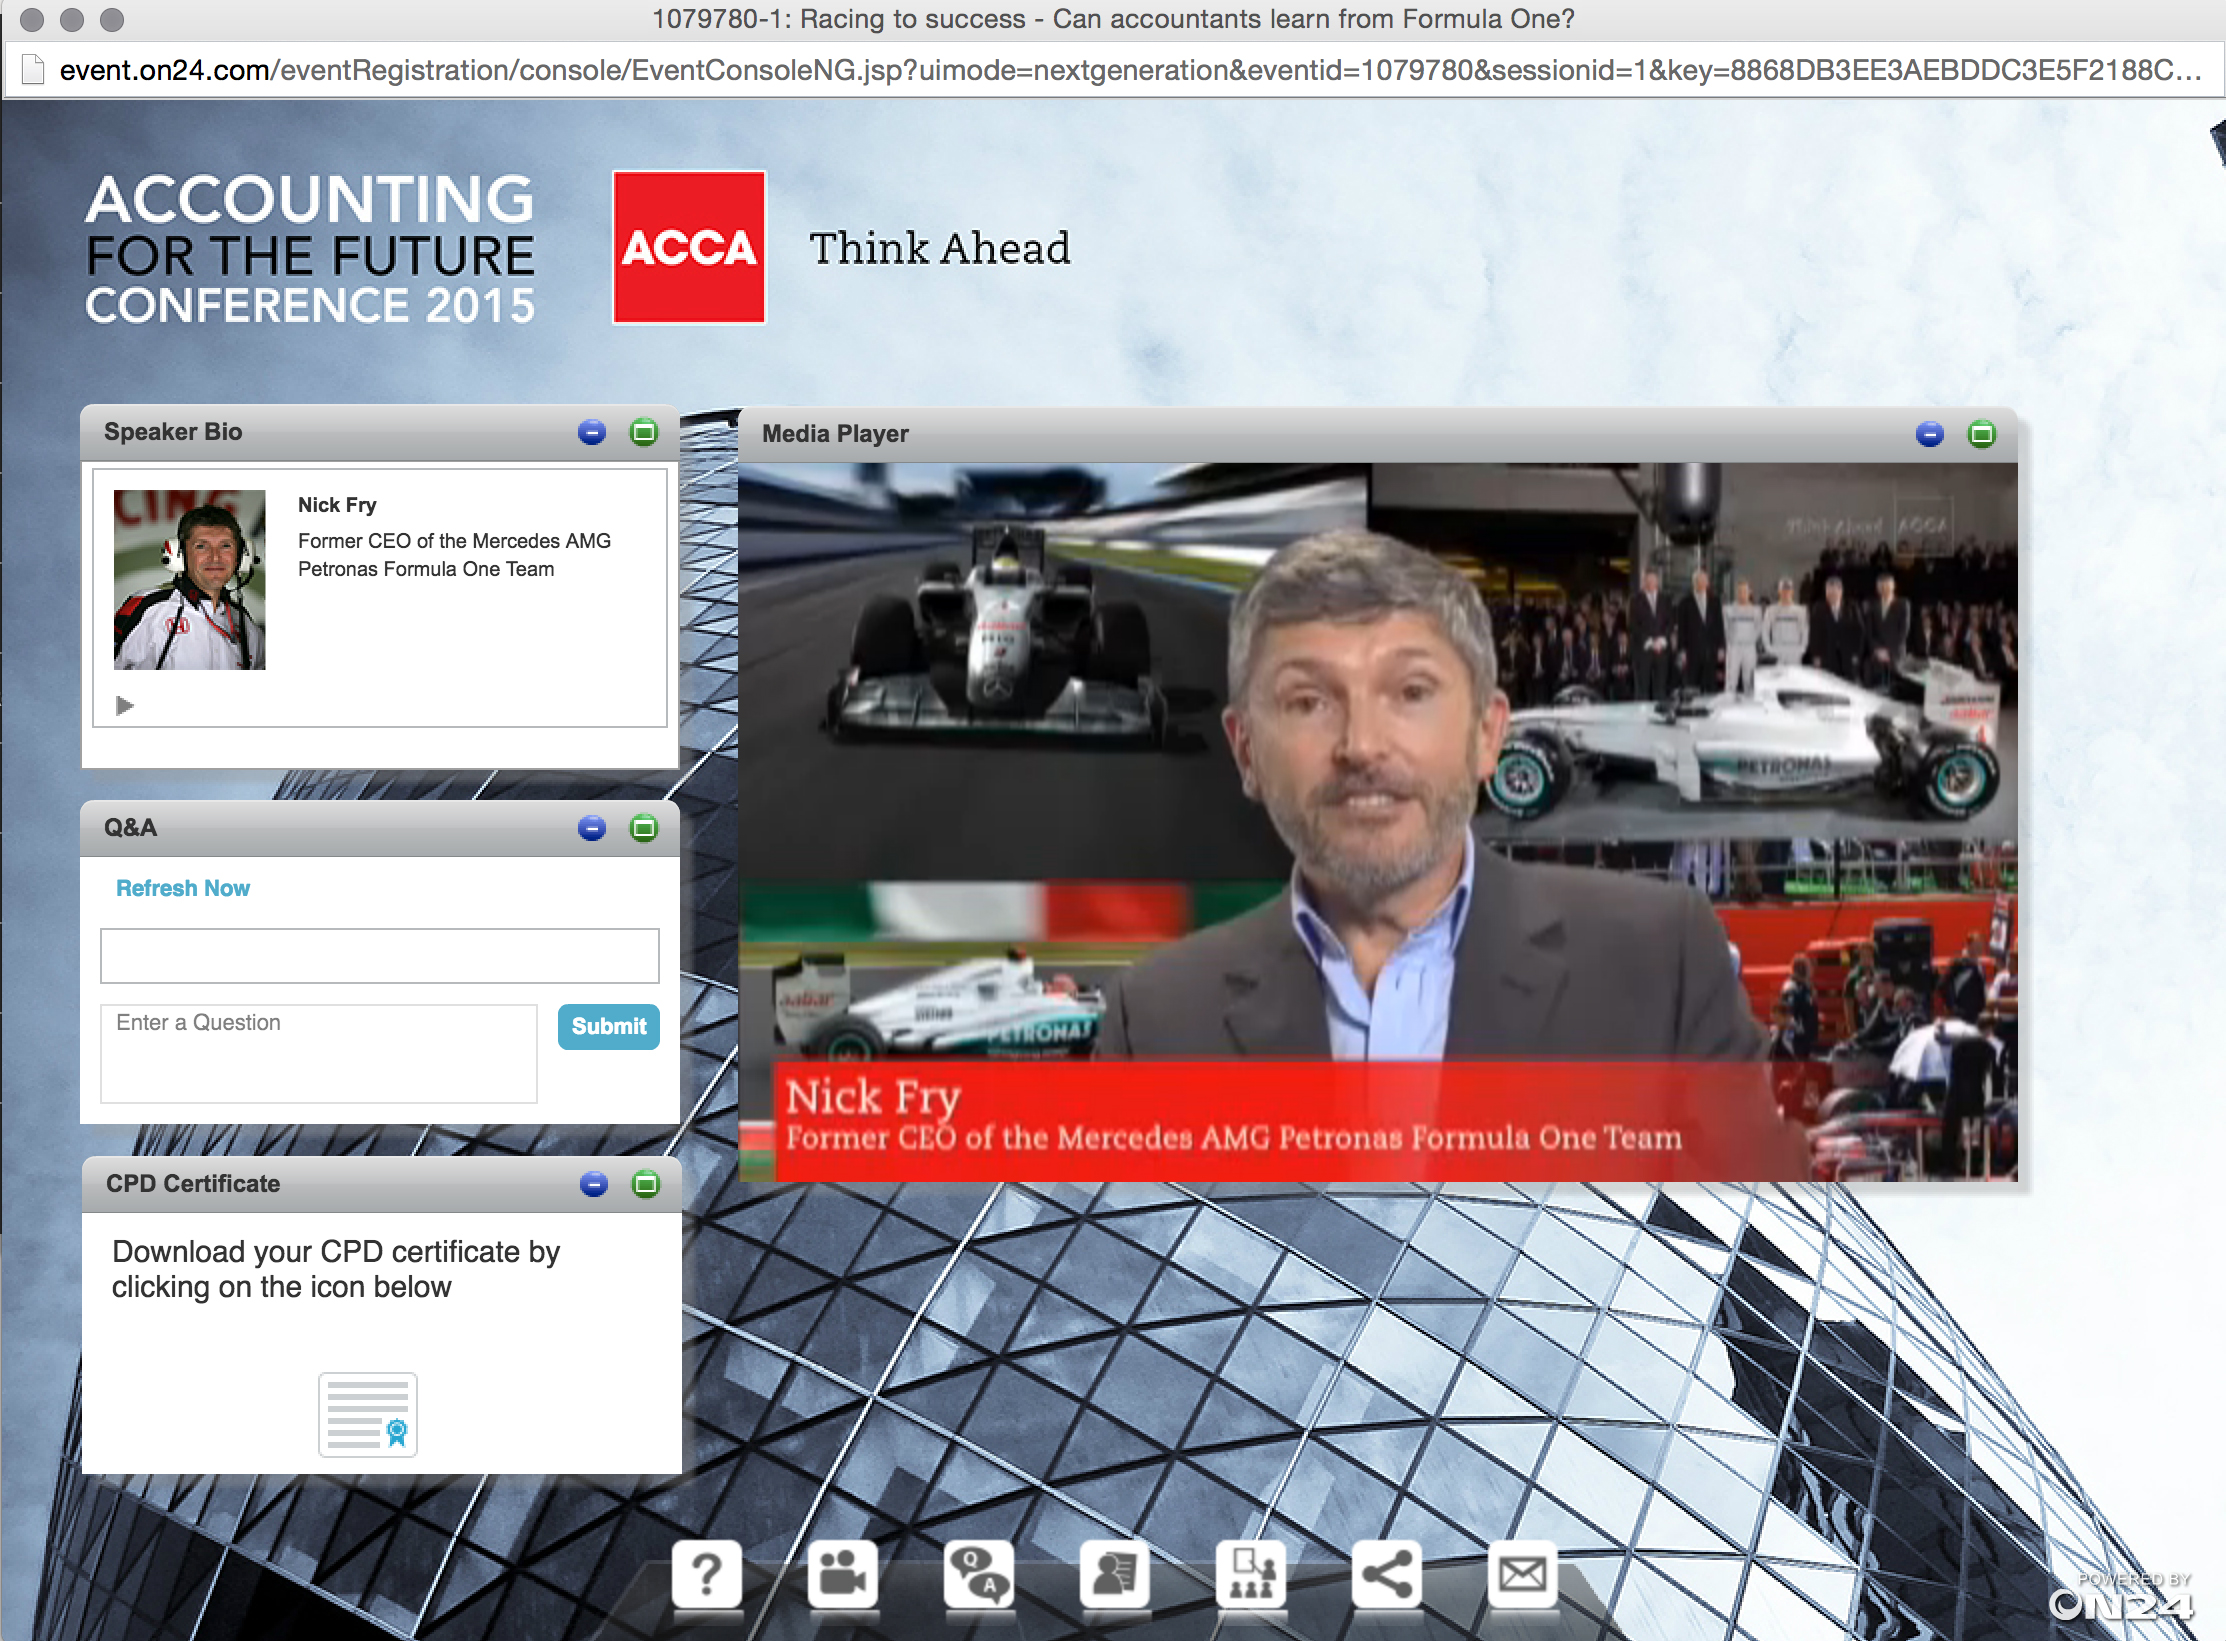Viewport: 2226px width, 1641px height.
Task: Click the page icon in address bar
Action: [33, 70]
